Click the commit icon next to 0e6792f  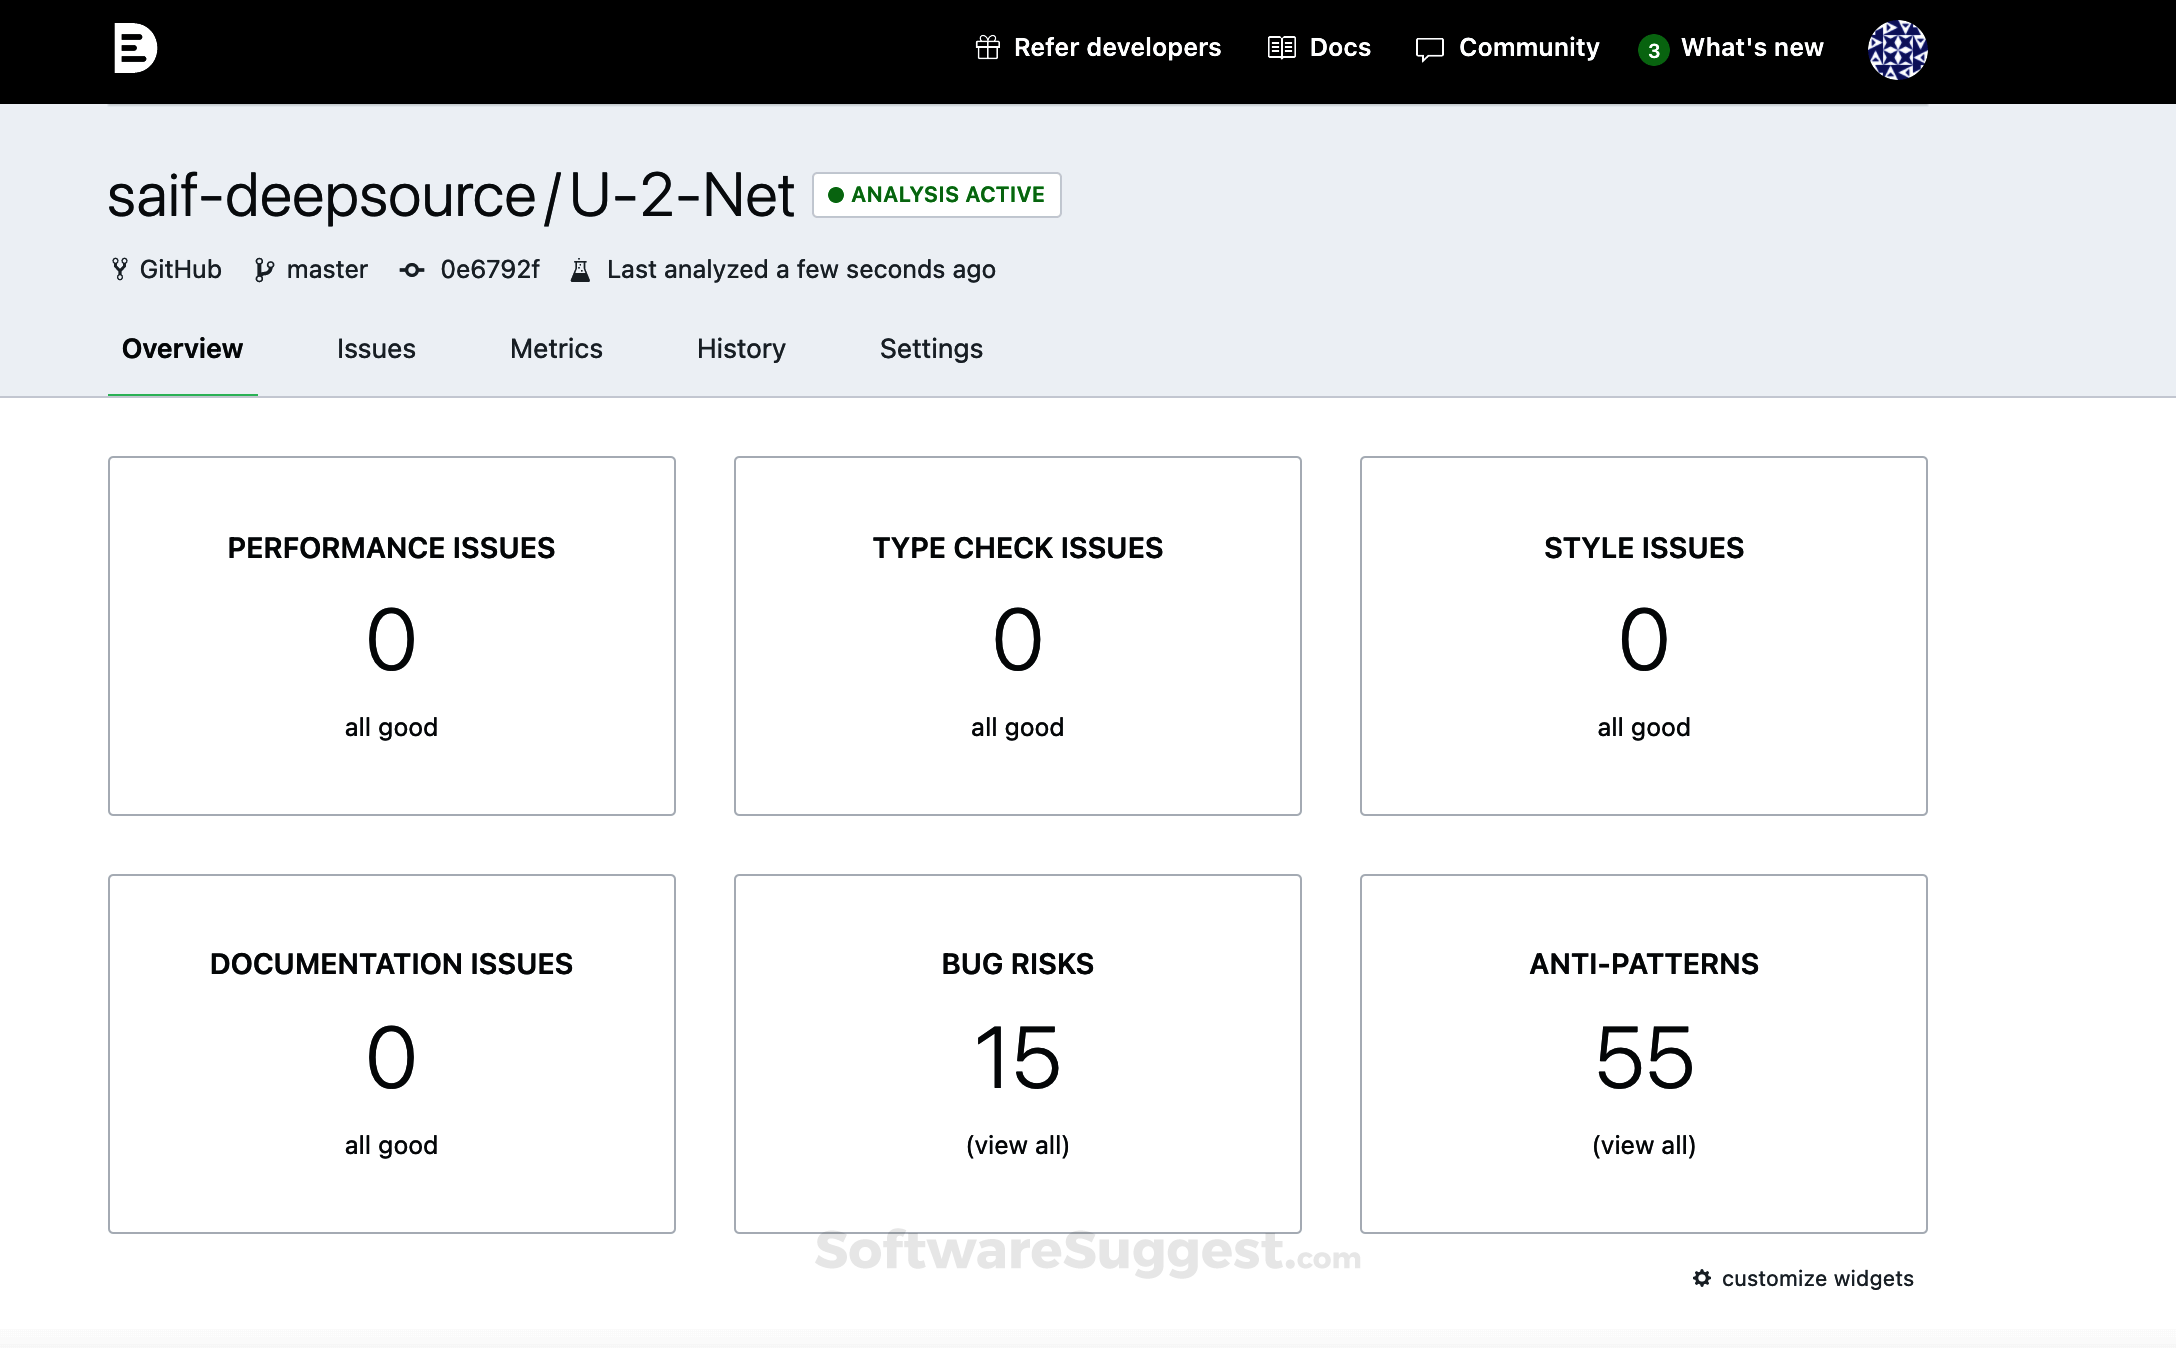pyautogui.click(x=412, y=270)
